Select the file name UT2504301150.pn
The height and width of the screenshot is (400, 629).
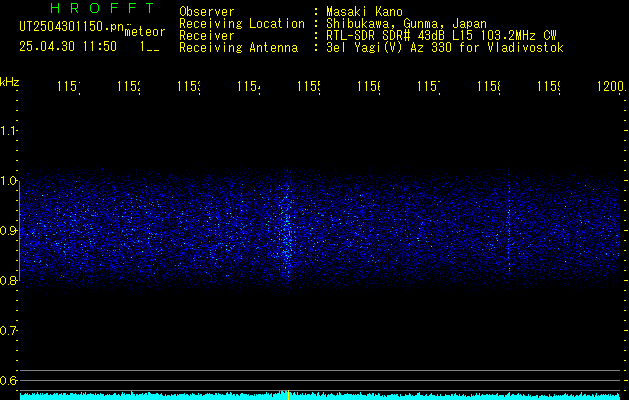(x=71, y=27)
